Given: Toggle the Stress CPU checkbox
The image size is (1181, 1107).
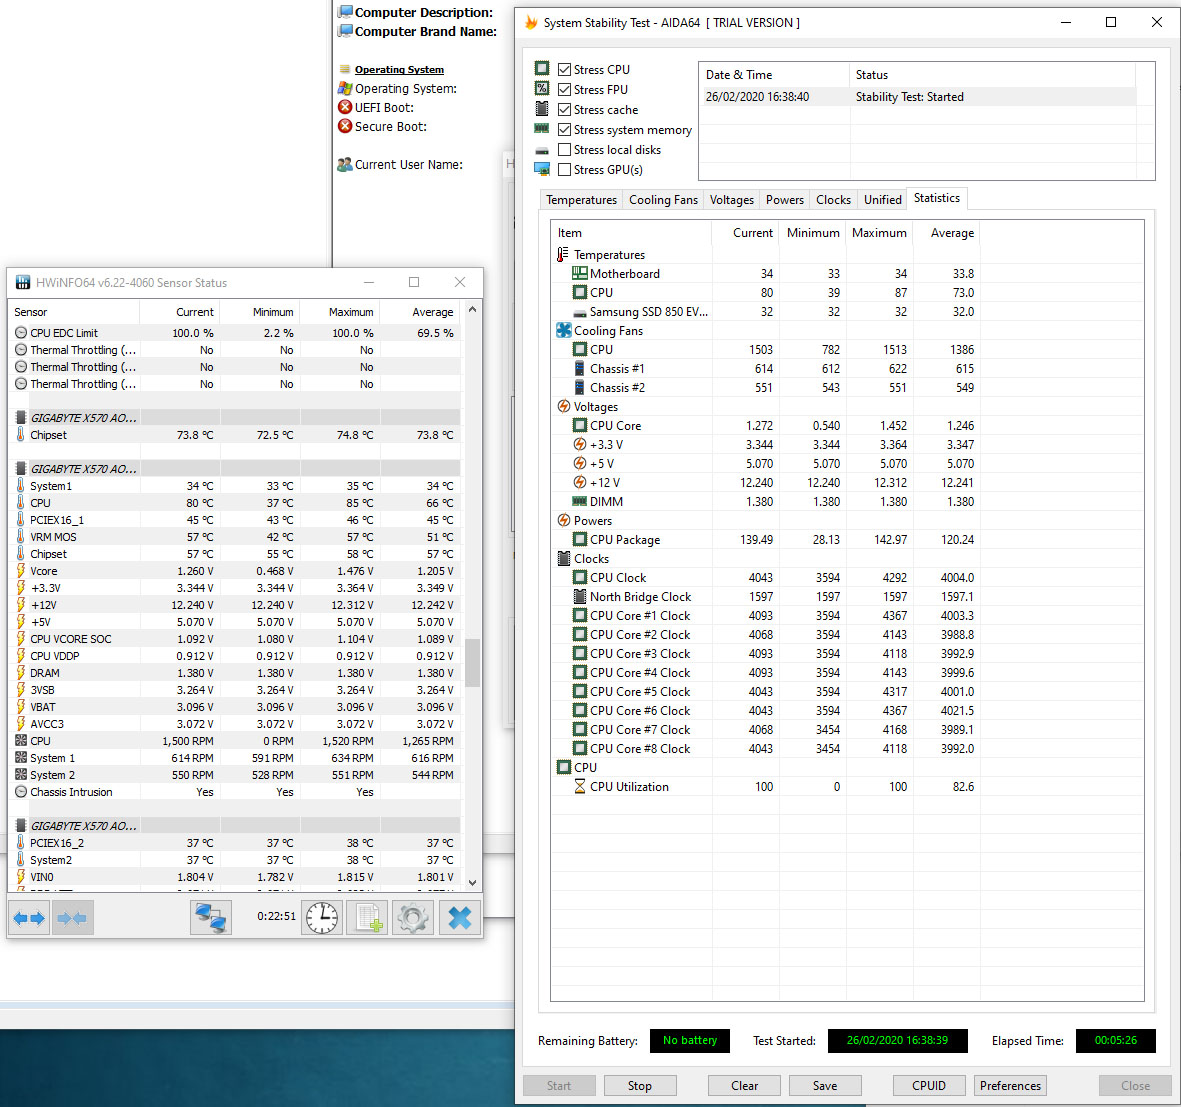Looking at the screenshot, I should tap(564, 69).
